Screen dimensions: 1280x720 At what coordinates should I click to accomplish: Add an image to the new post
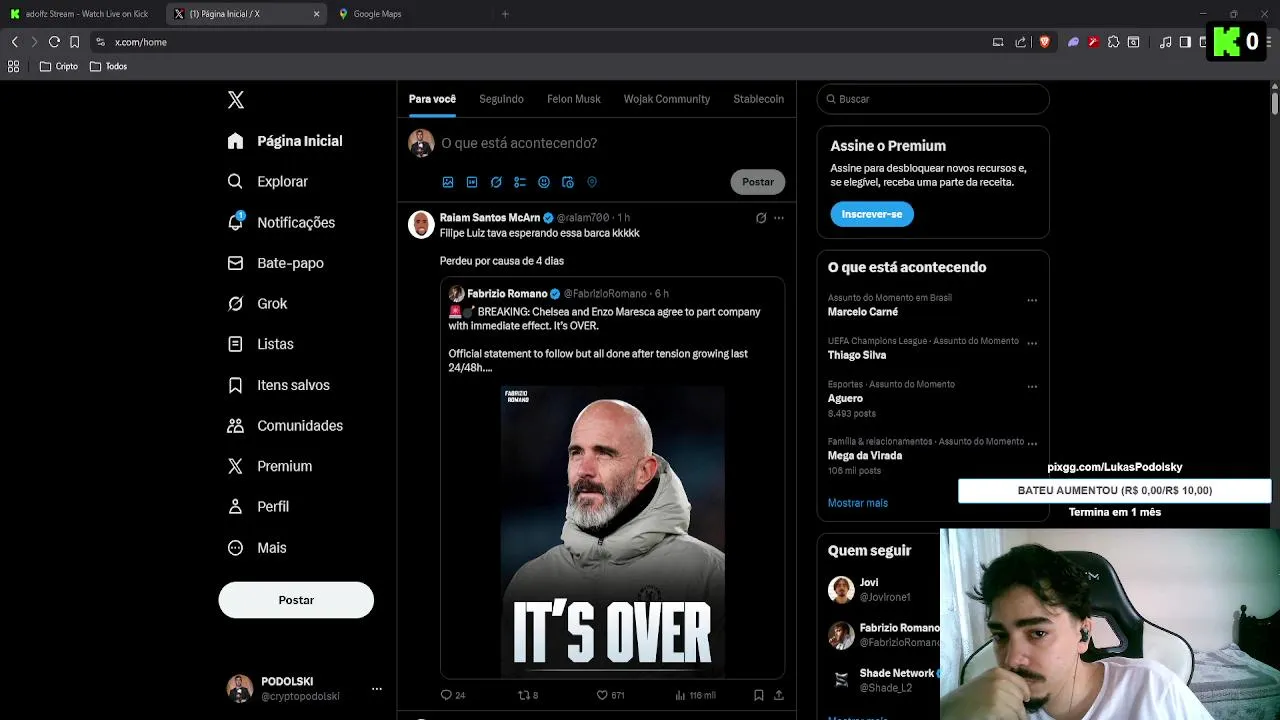pos(448,182)
